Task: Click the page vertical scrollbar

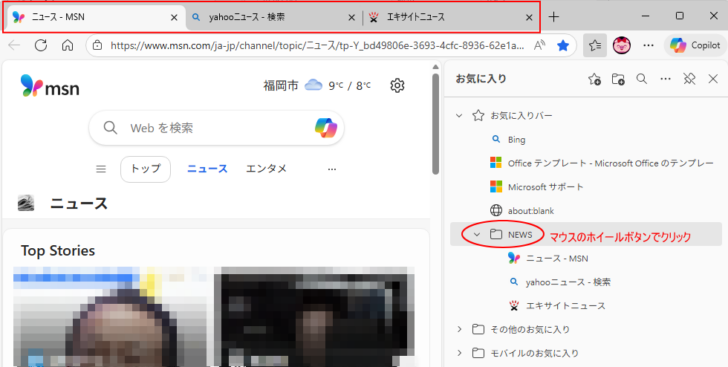Action: 436,123
